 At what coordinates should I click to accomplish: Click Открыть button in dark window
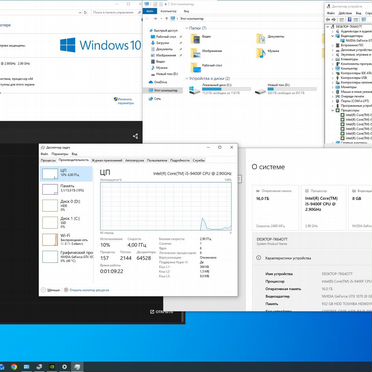tap(162, 312)
